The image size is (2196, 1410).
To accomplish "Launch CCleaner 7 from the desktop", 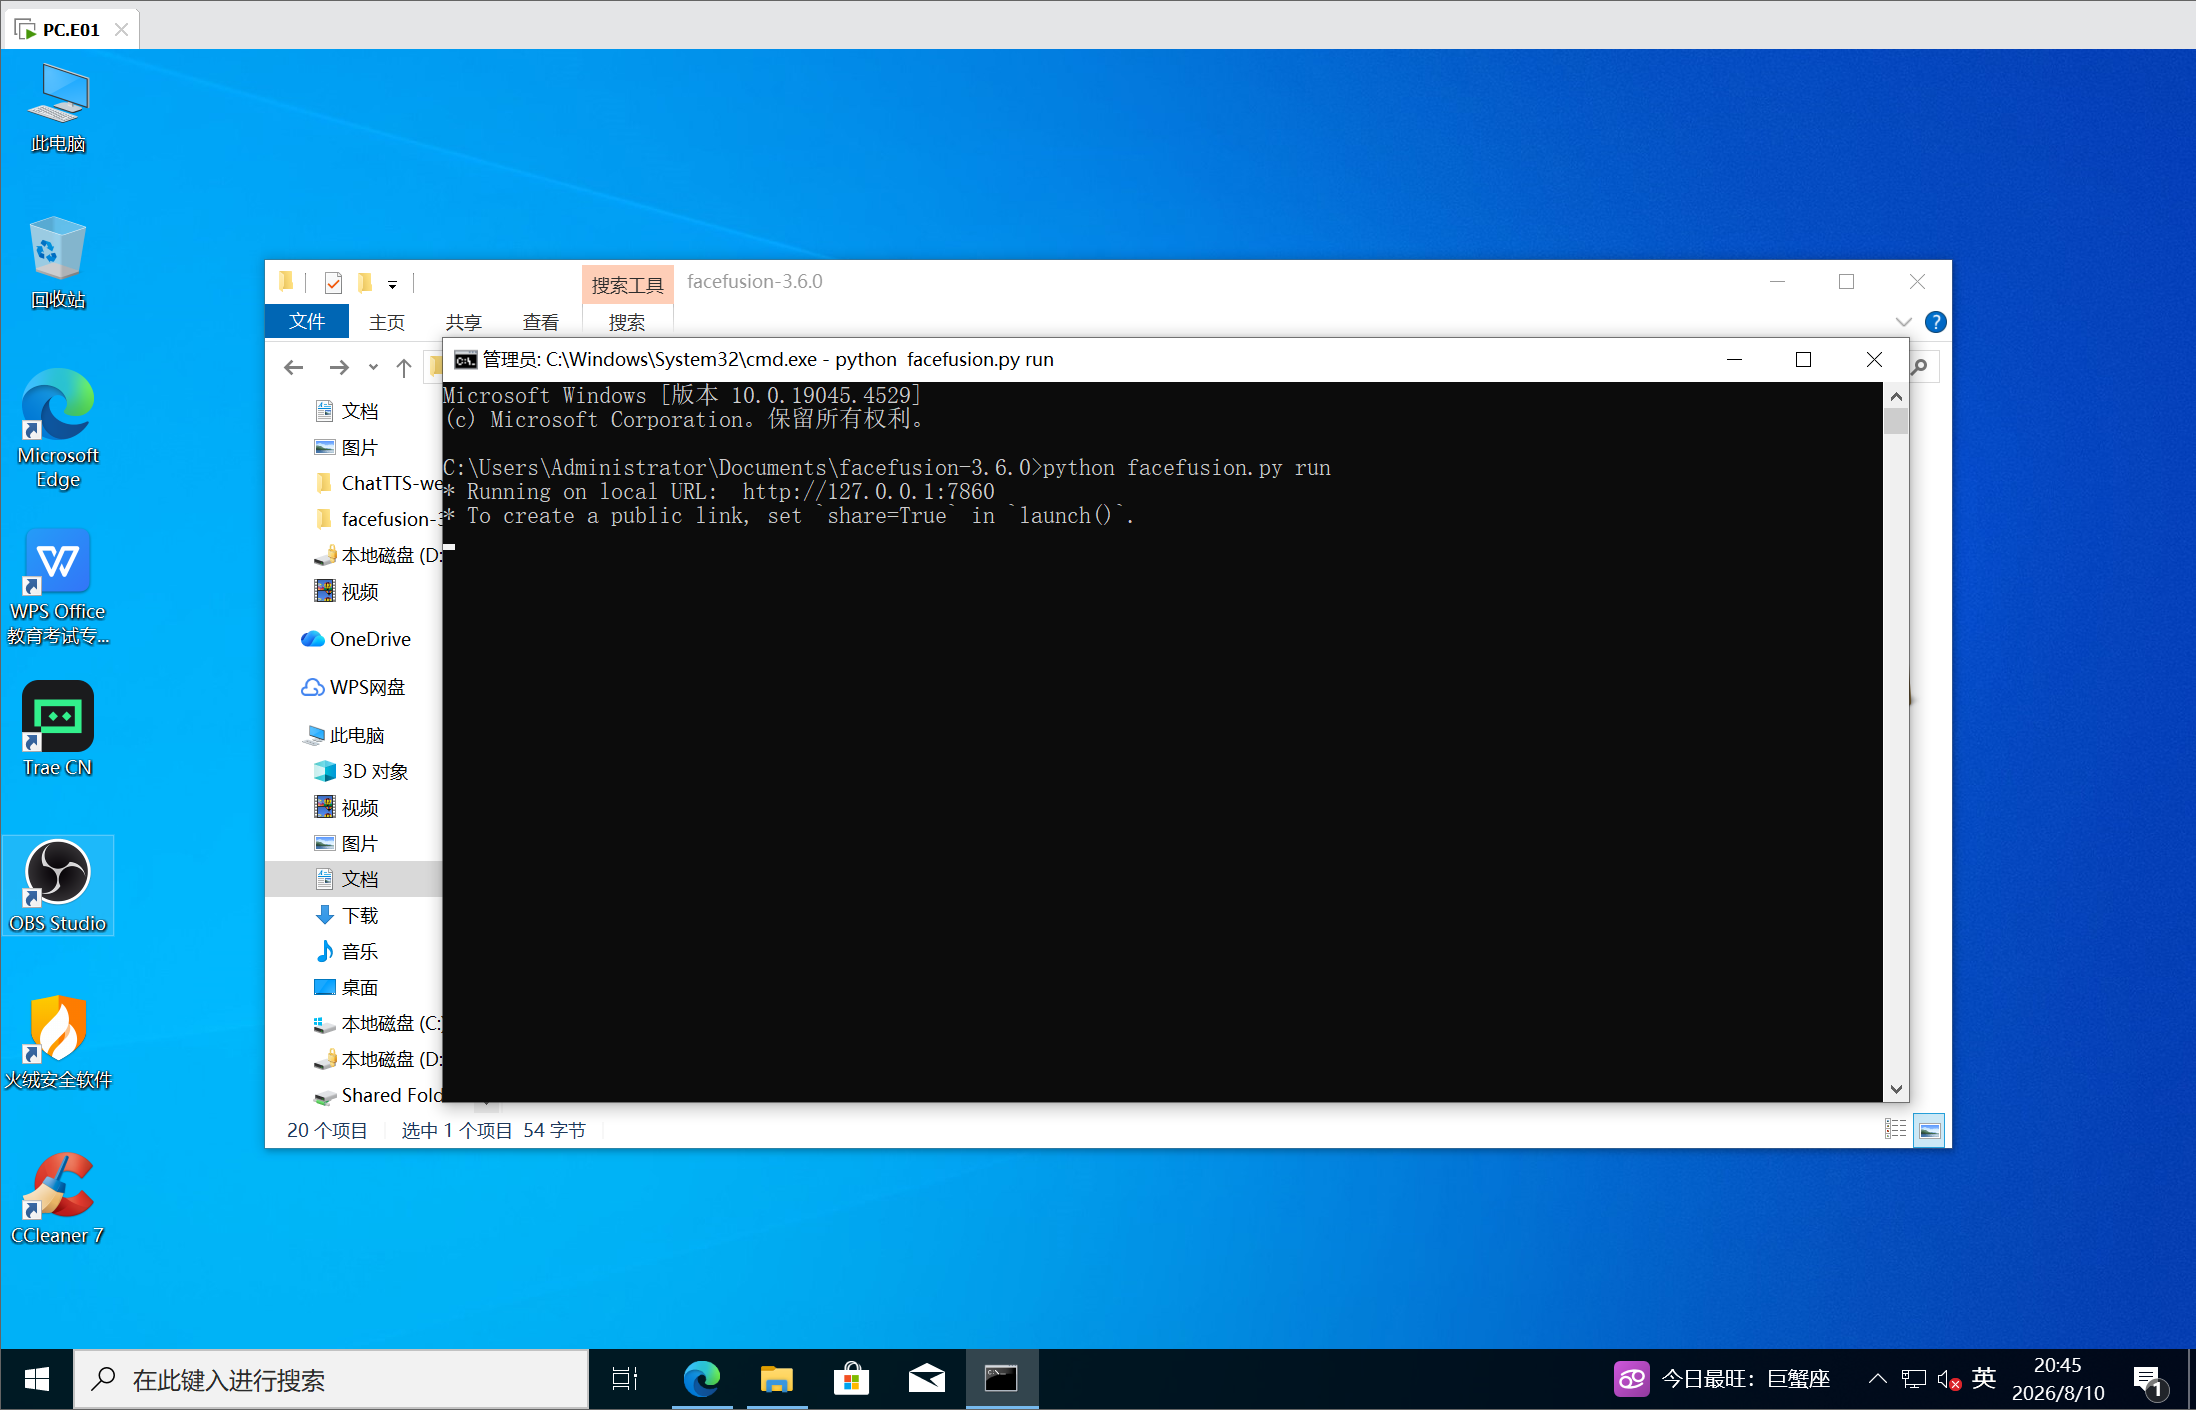I will click(x=58, y=1197).
